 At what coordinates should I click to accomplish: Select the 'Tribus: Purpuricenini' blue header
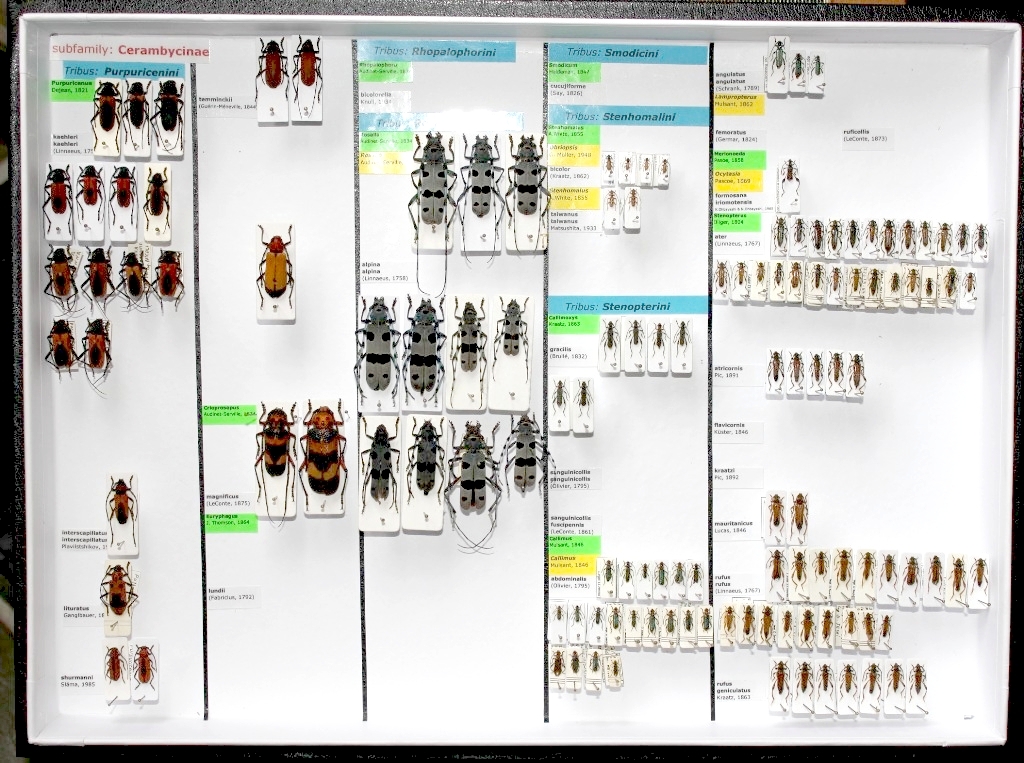[124, 70]
